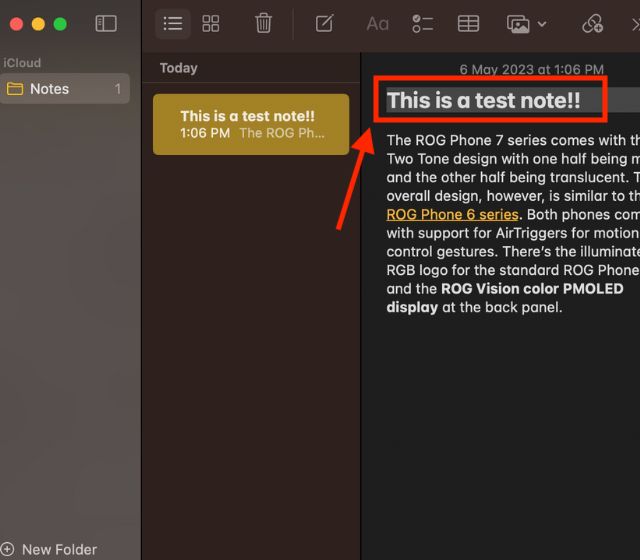Click the folder icon beside Notes
Screen dimensions: 640x560
(15, 89)
